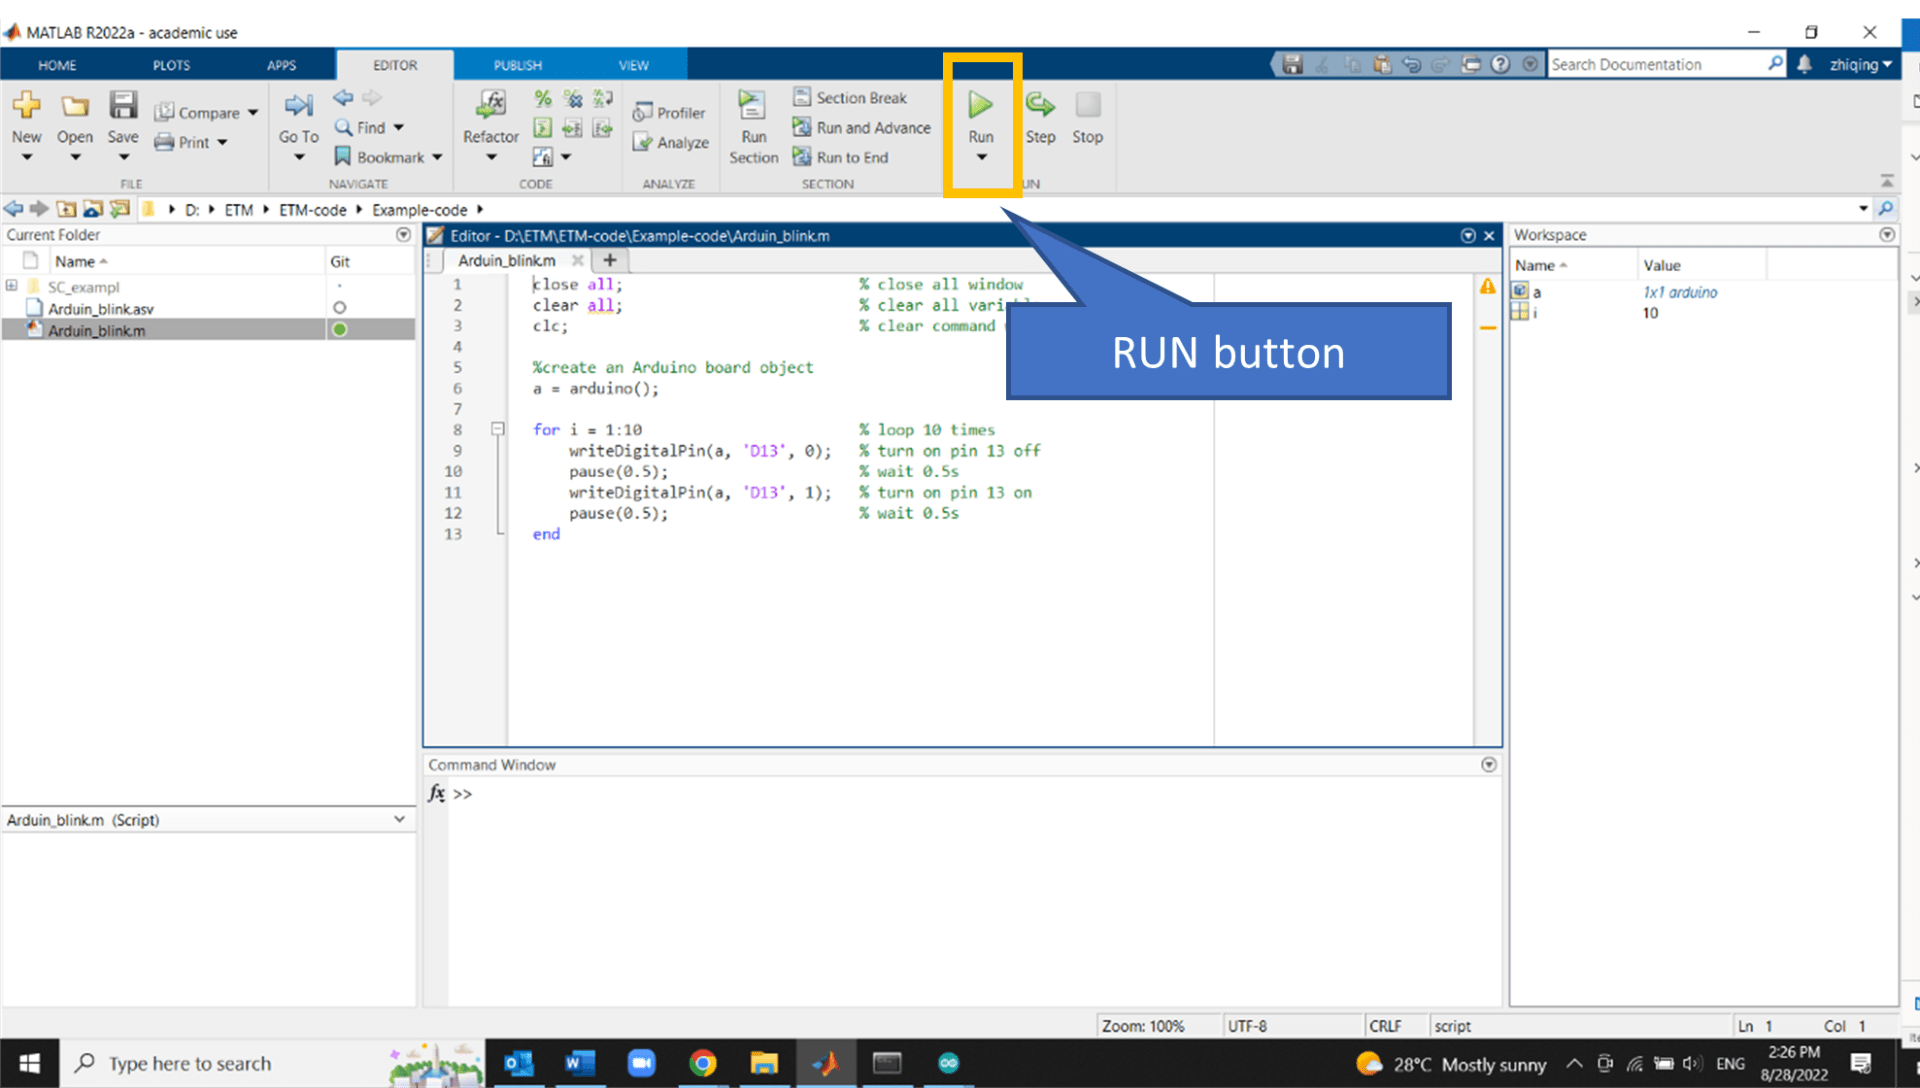
Task: Open Chrome from the Windows taskbar
Action: 703,1063
